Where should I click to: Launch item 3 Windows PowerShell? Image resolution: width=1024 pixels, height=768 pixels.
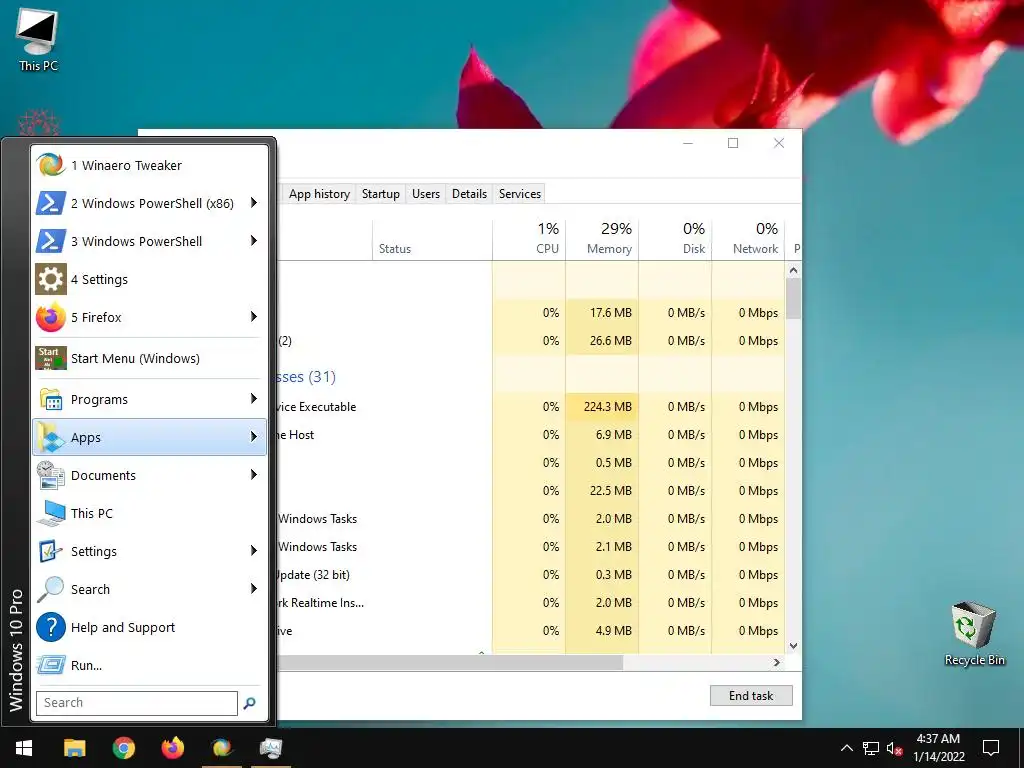(x=150, y=241)
